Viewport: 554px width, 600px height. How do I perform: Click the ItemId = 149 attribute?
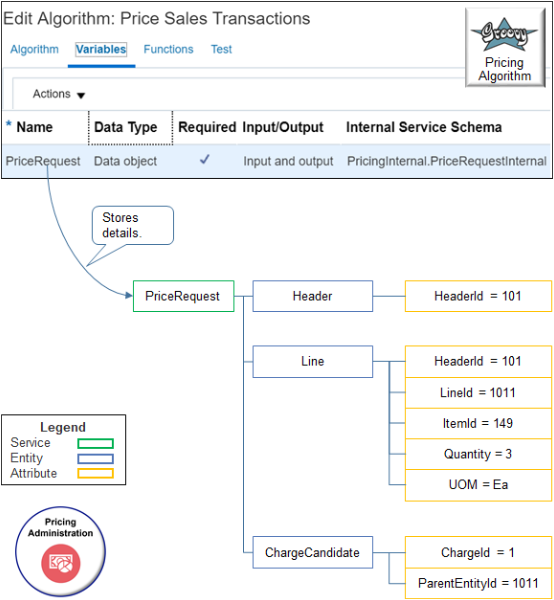pyautogui.click(x=478, y=423)
